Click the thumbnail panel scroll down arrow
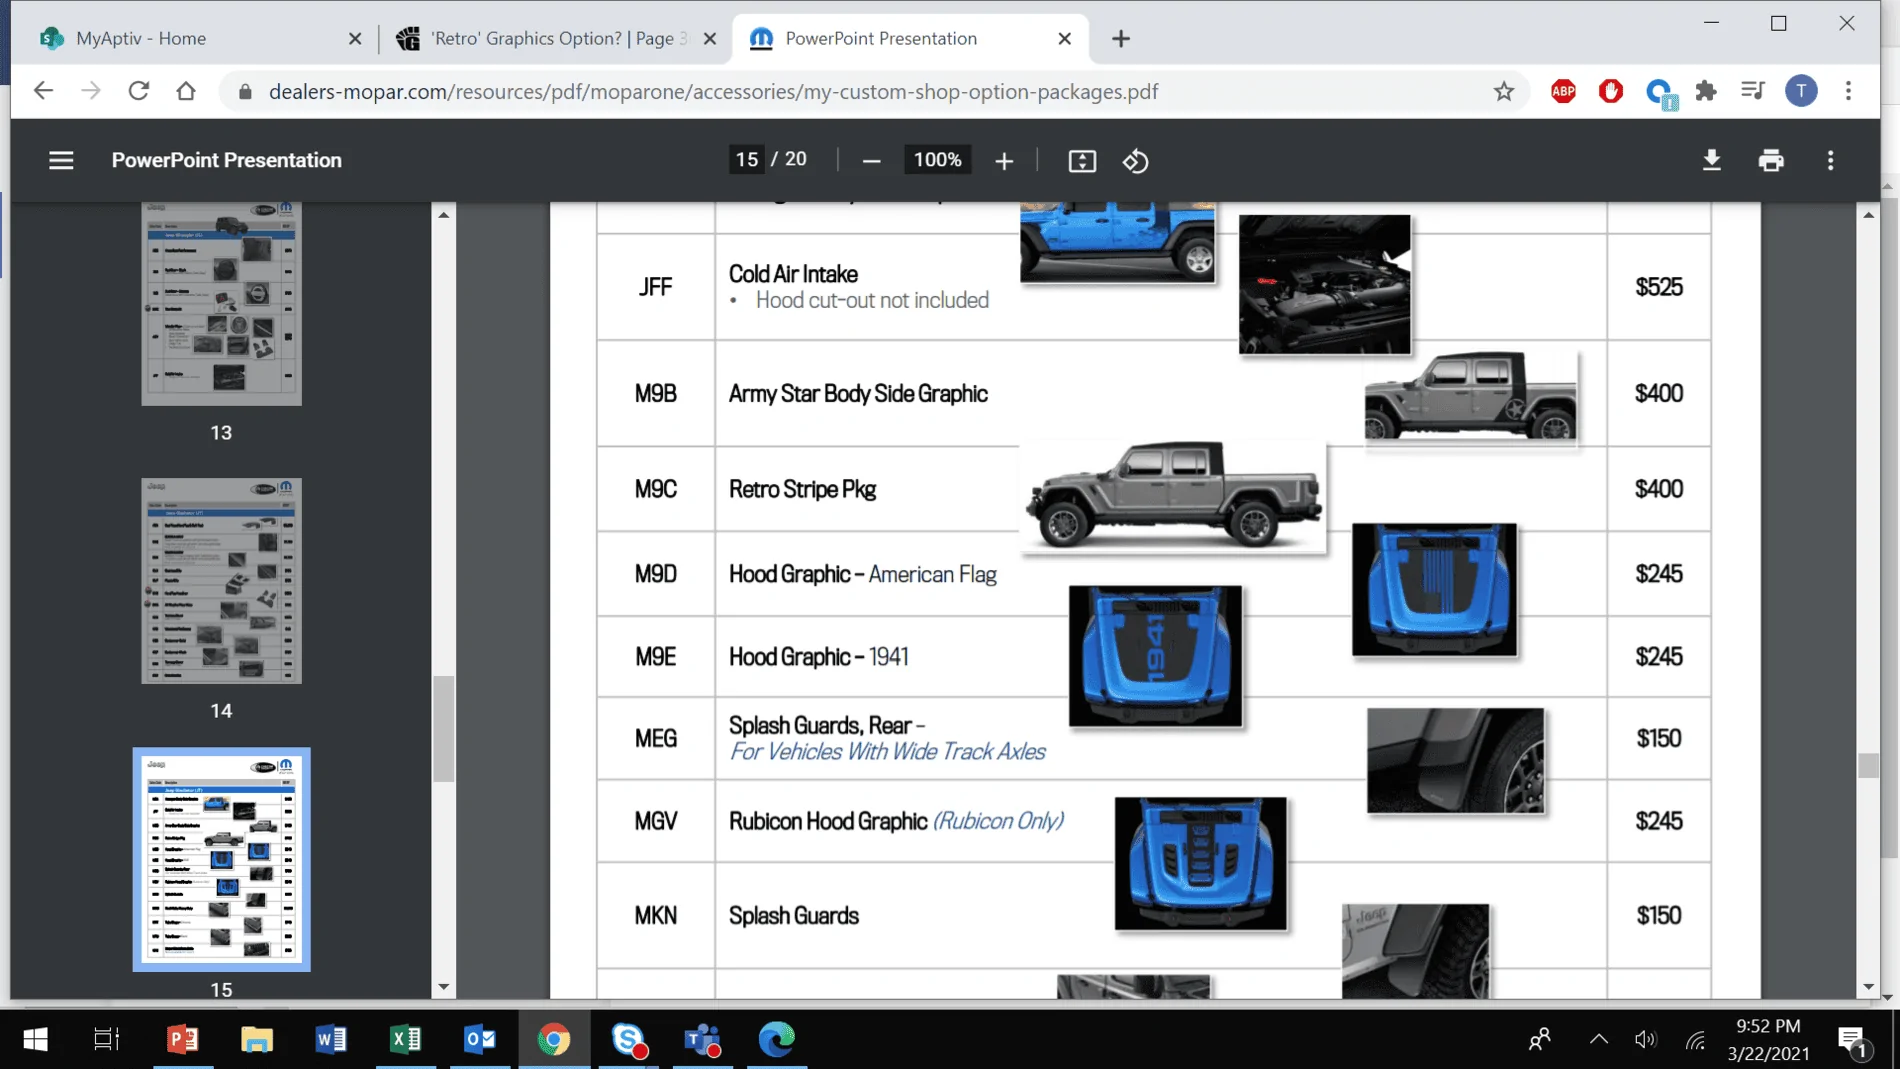Image resolution: width=1900 pixels, height=1069 pixels. coord(444,987)
